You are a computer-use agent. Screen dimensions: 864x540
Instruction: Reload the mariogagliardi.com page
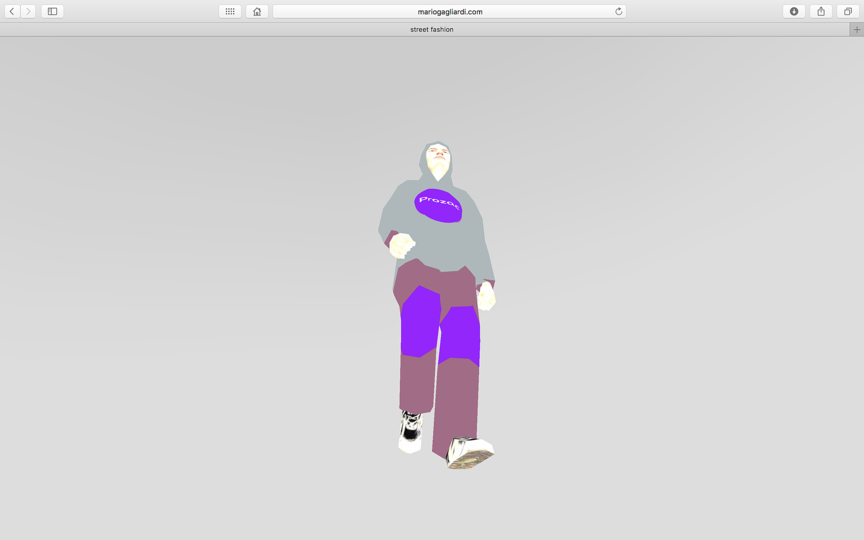[x=618, y=11]
